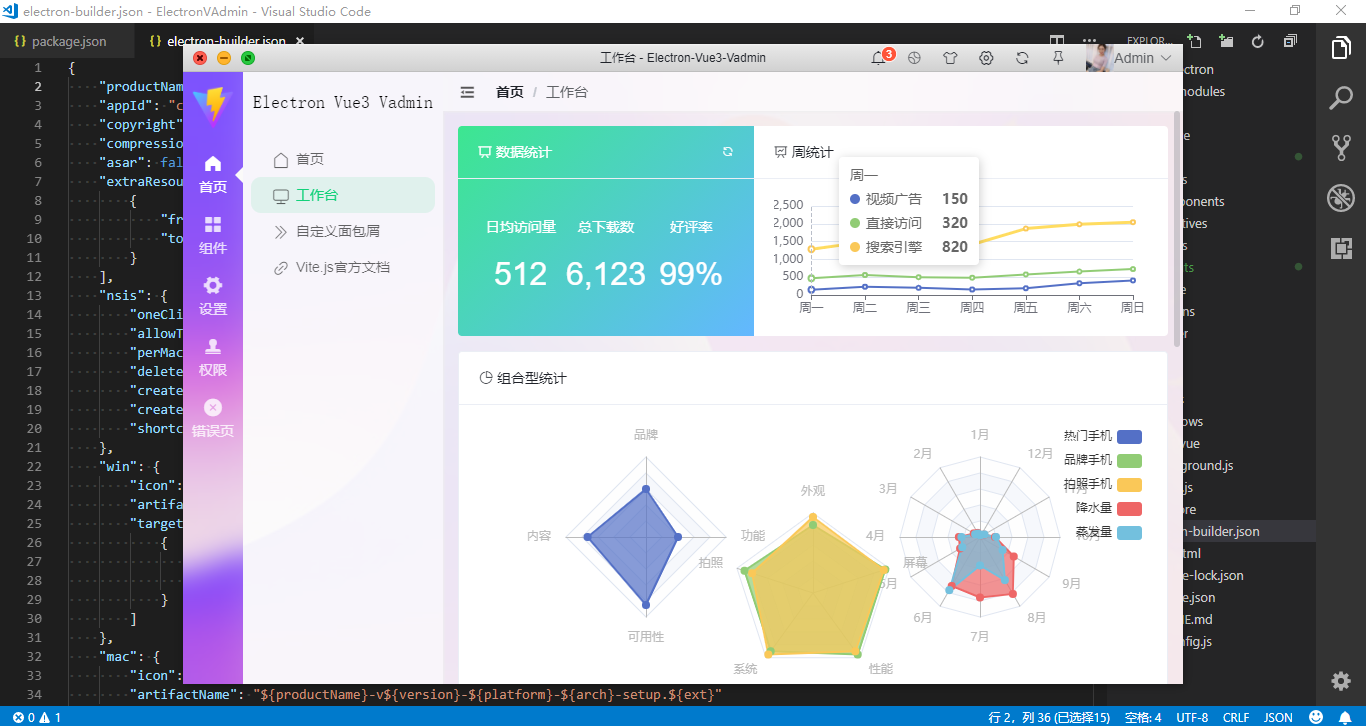The width and height of the screenshot is (1366, 726).
Task: Switch to the package.json editor tab
Action: click(67, 42)
